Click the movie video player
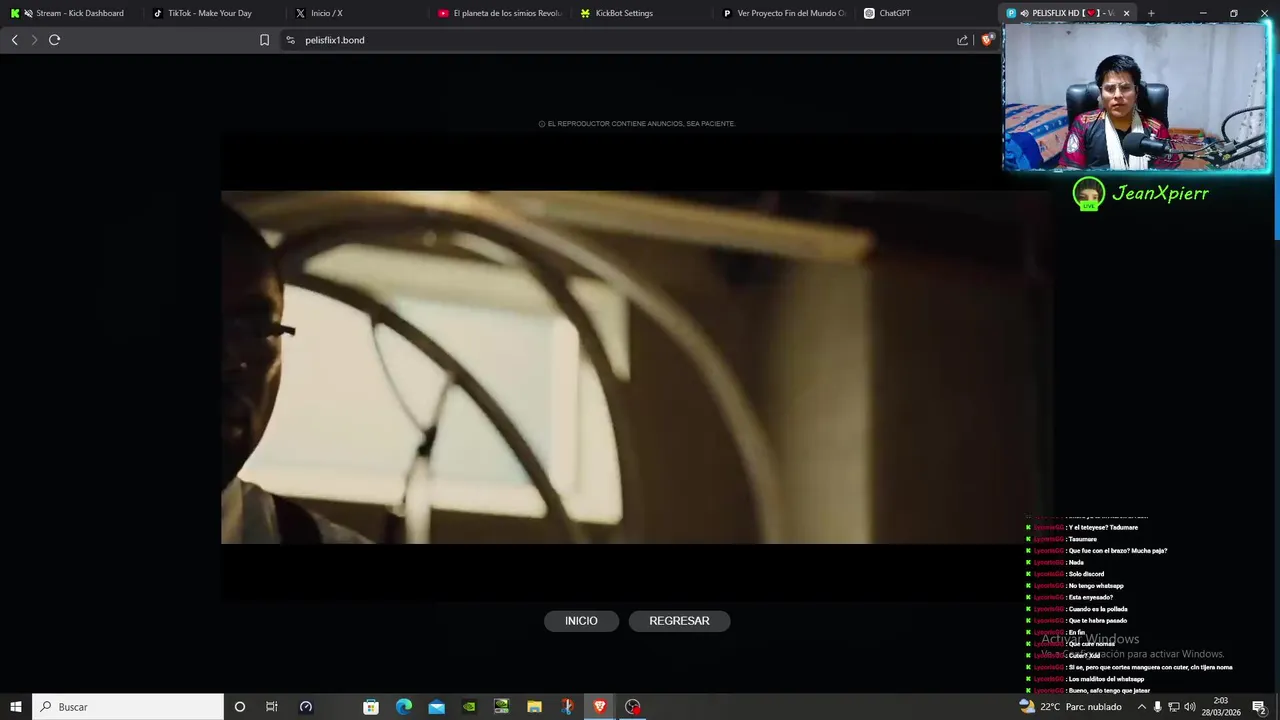 (x=635, y=367)
